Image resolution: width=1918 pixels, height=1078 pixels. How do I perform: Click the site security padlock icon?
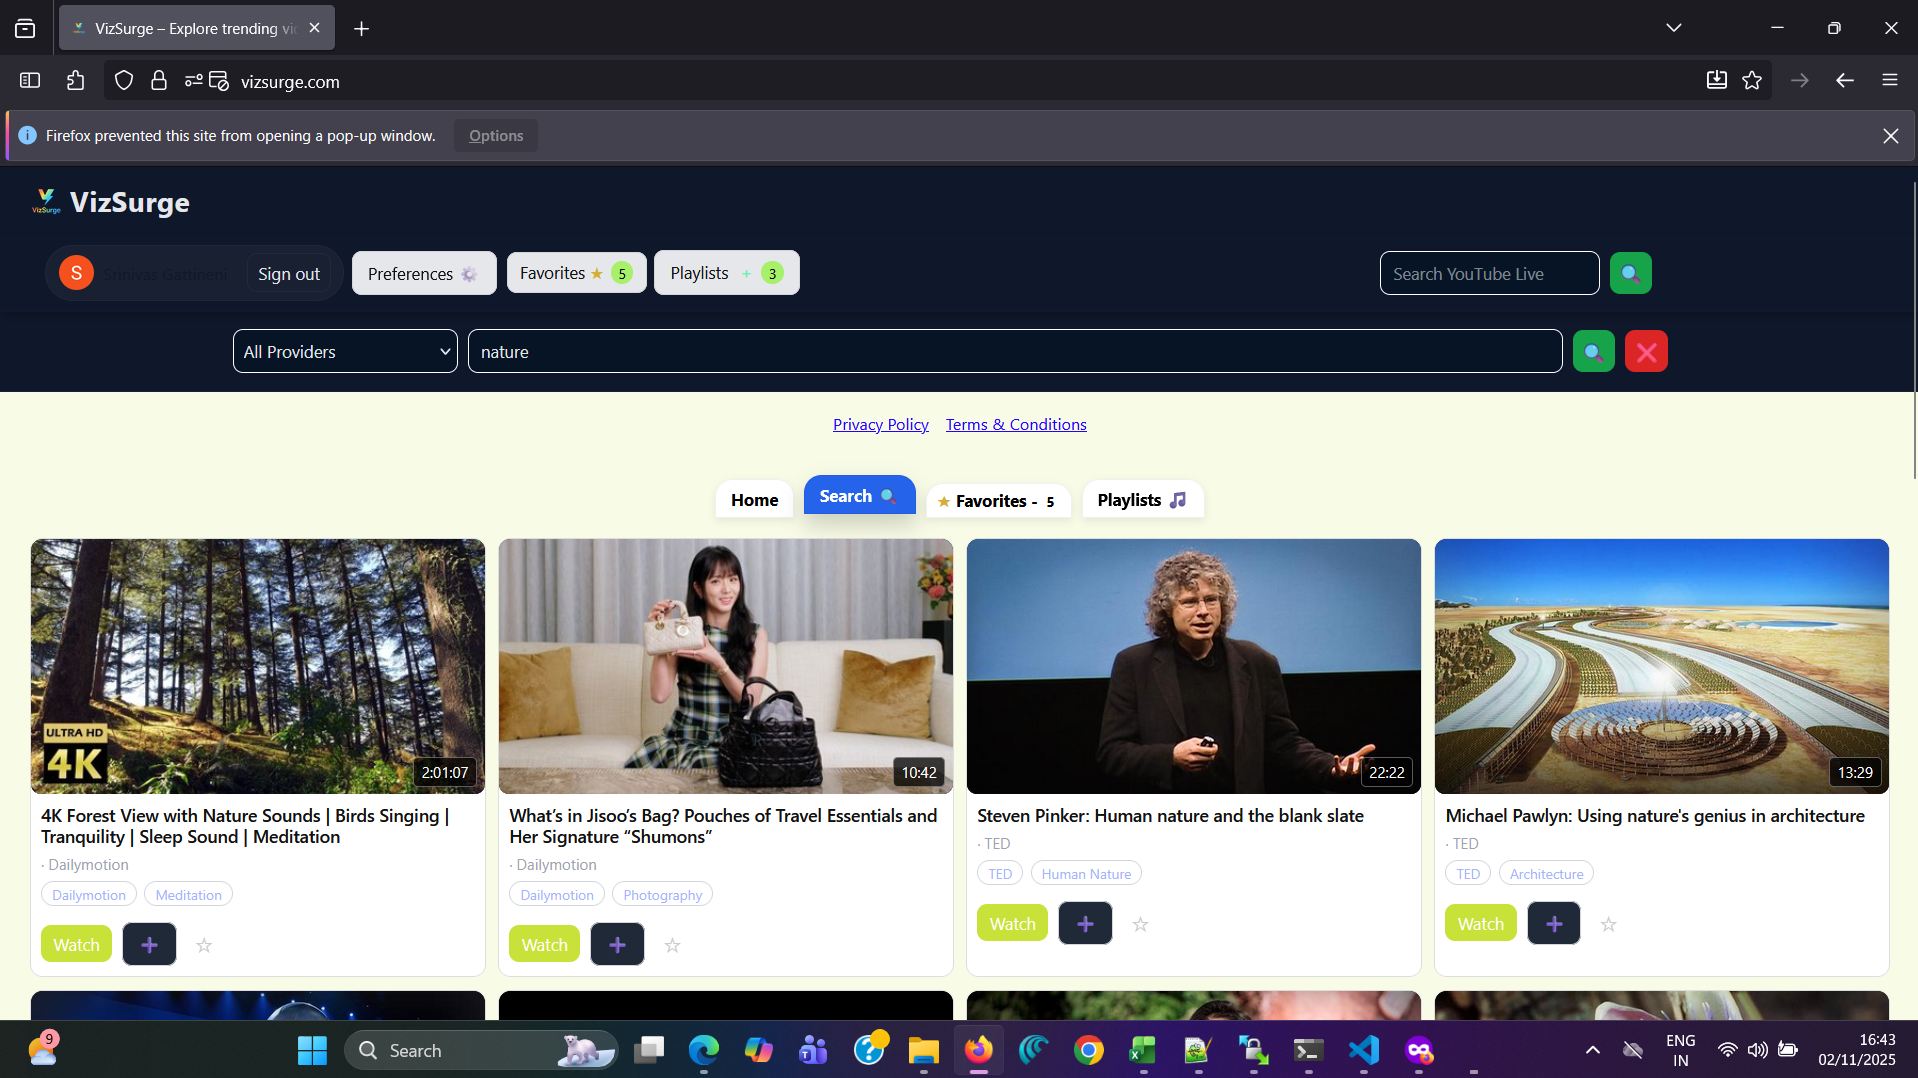pos(158,80)
